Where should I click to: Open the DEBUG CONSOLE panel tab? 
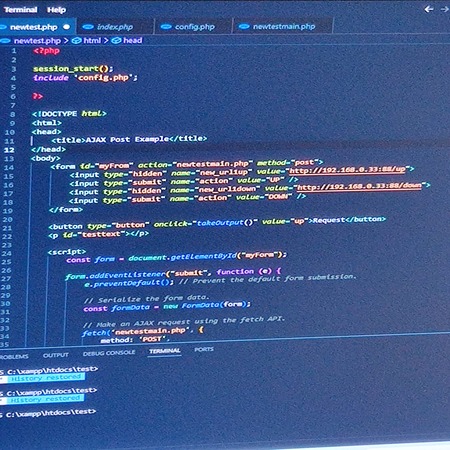pos(109,353)
